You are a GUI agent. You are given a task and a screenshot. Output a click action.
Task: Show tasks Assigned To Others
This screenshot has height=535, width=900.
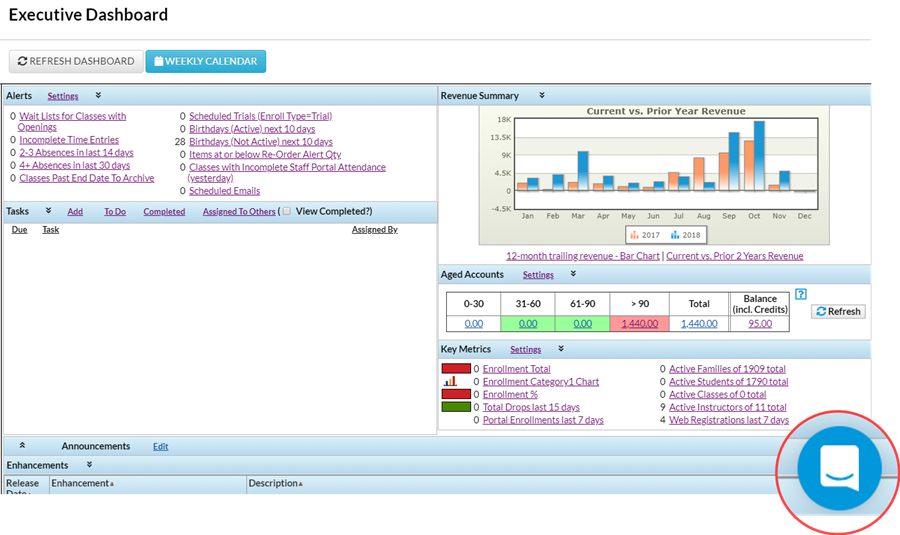pos(239,212)
